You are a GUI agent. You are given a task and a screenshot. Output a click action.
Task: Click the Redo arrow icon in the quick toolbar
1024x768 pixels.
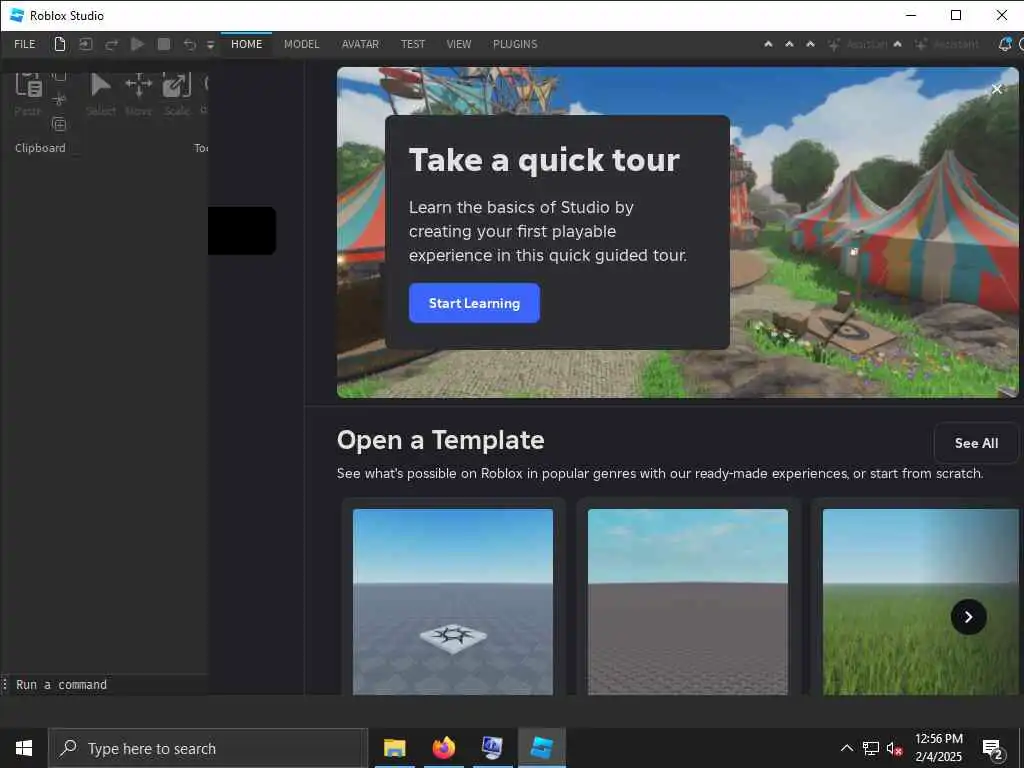pos(112,44)
